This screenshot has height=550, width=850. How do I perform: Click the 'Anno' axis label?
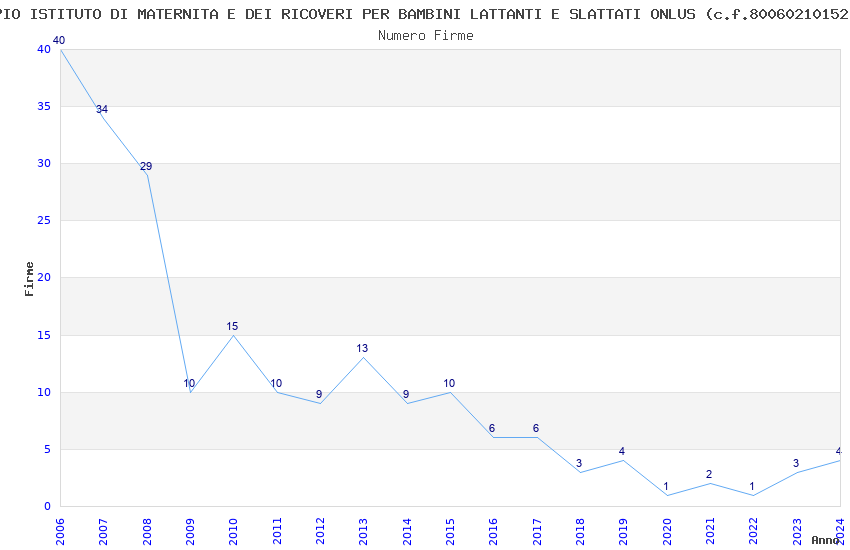[825, 540]
